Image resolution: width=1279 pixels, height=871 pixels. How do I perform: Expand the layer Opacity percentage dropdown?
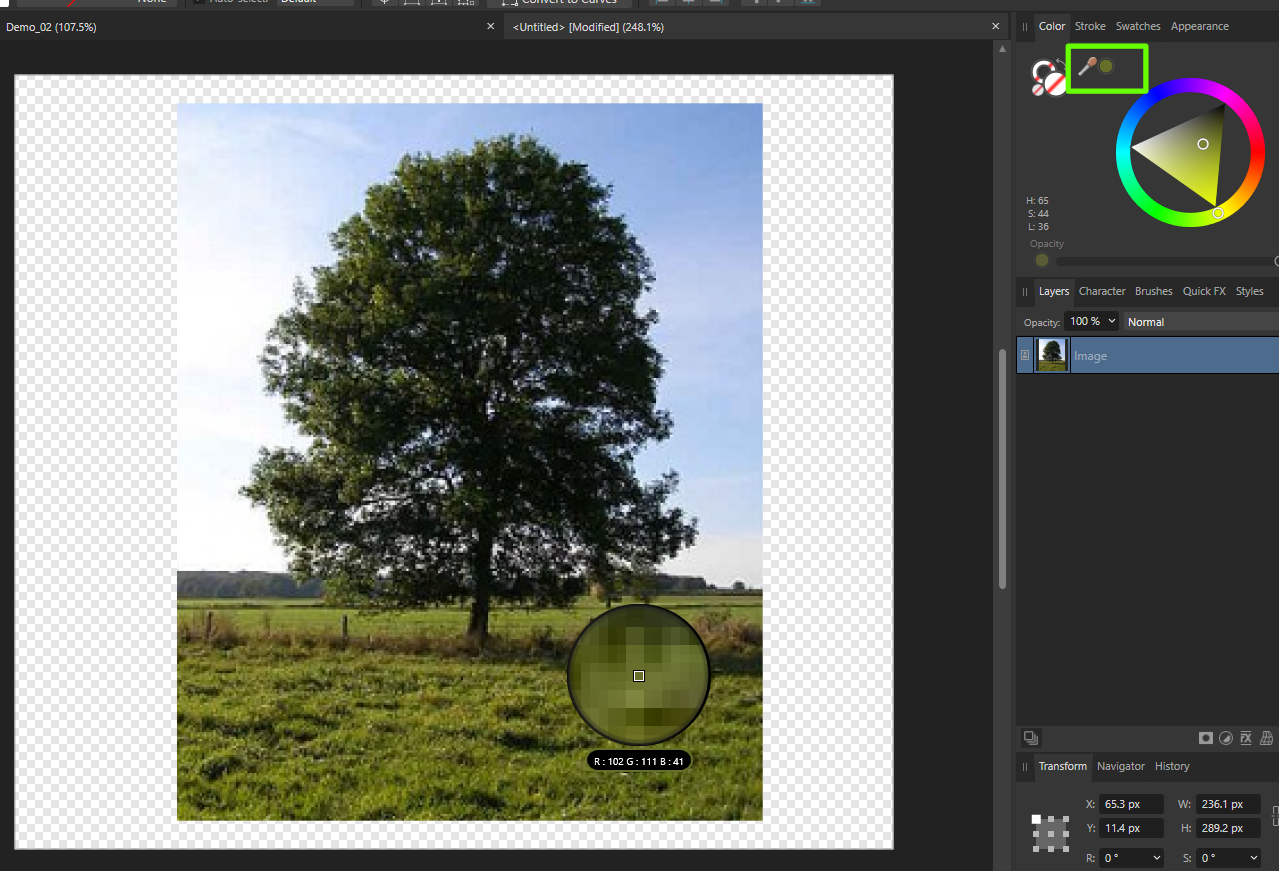coord(1110,321)
